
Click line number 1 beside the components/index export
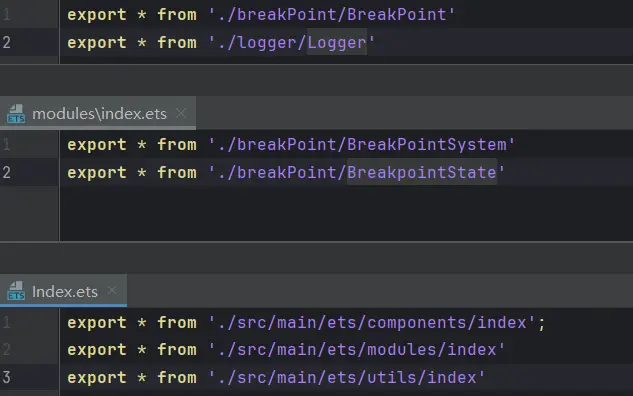[x=6, y=323]
